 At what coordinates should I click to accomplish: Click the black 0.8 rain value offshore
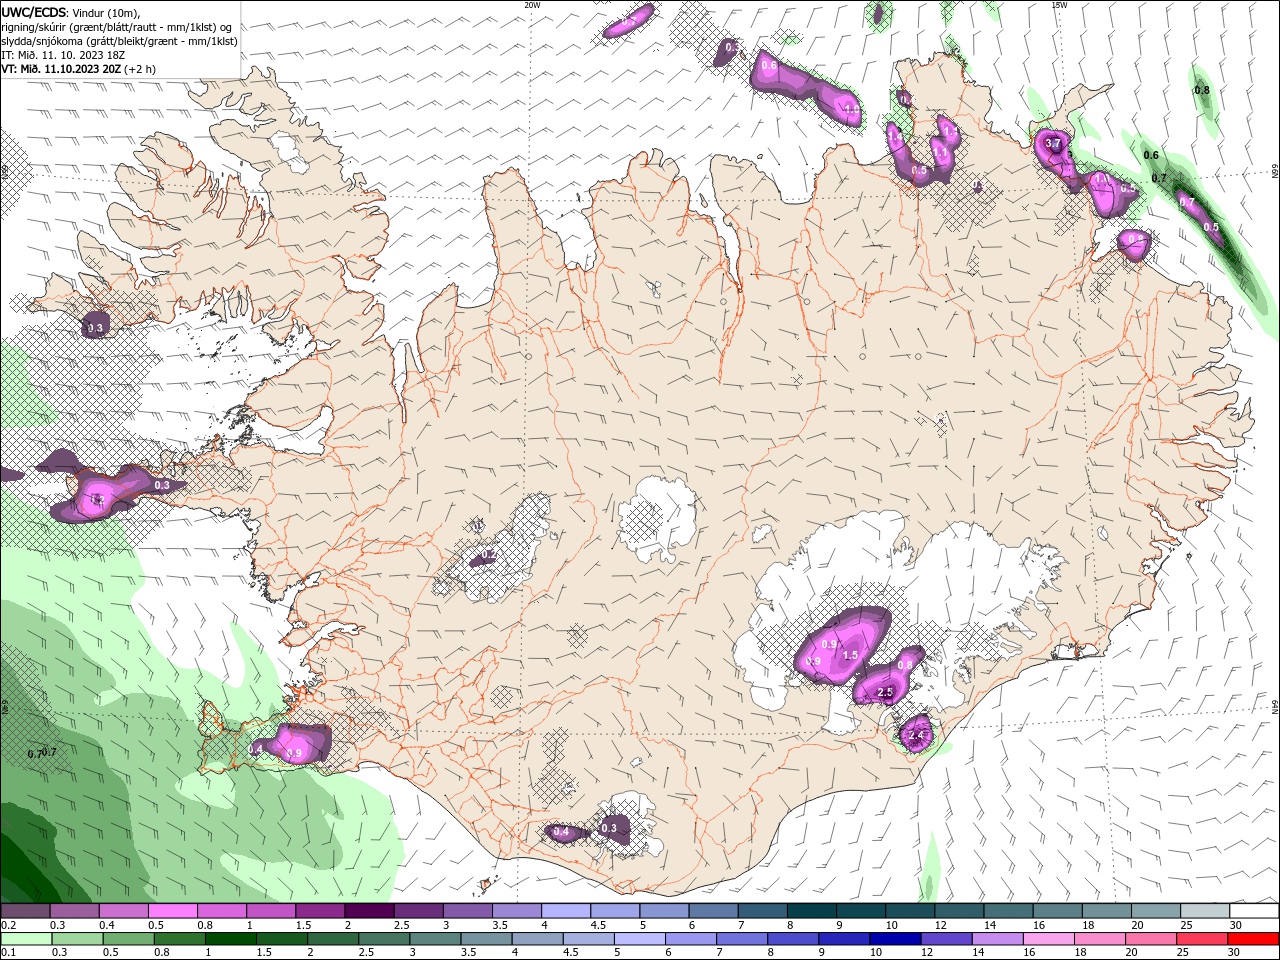point(1202,90)
